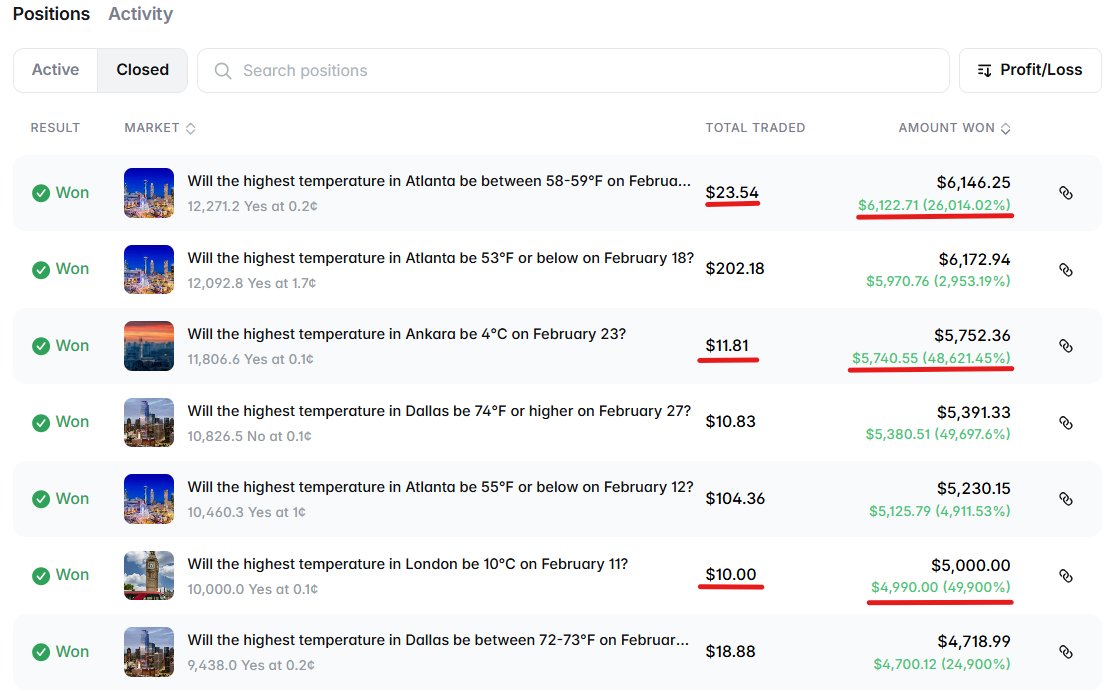The height and width of the screenshot is (691, 1117).
Task: Open the Profit/Loss sort button
Action: coord(1029,70)
